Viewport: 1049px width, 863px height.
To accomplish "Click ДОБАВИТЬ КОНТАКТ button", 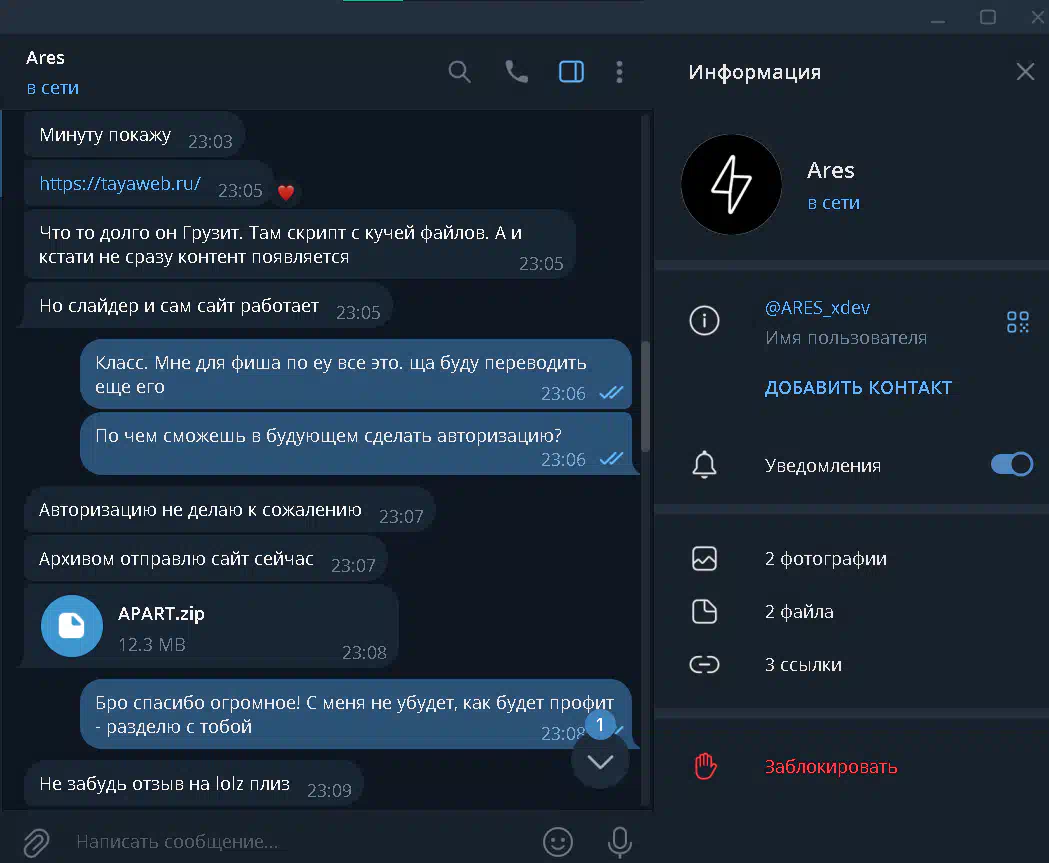I will [x=858, y=388].
